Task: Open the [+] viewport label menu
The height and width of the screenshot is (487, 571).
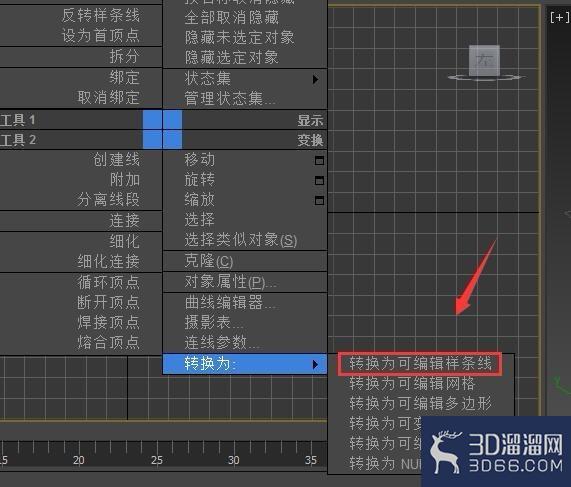Action: coord(560,17)
